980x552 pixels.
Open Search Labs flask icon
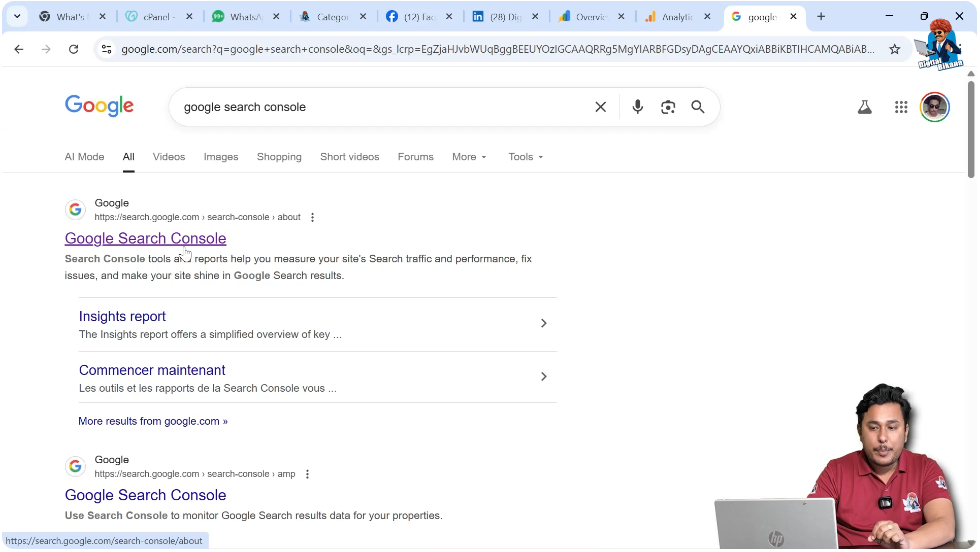click(x=864, y=107)
